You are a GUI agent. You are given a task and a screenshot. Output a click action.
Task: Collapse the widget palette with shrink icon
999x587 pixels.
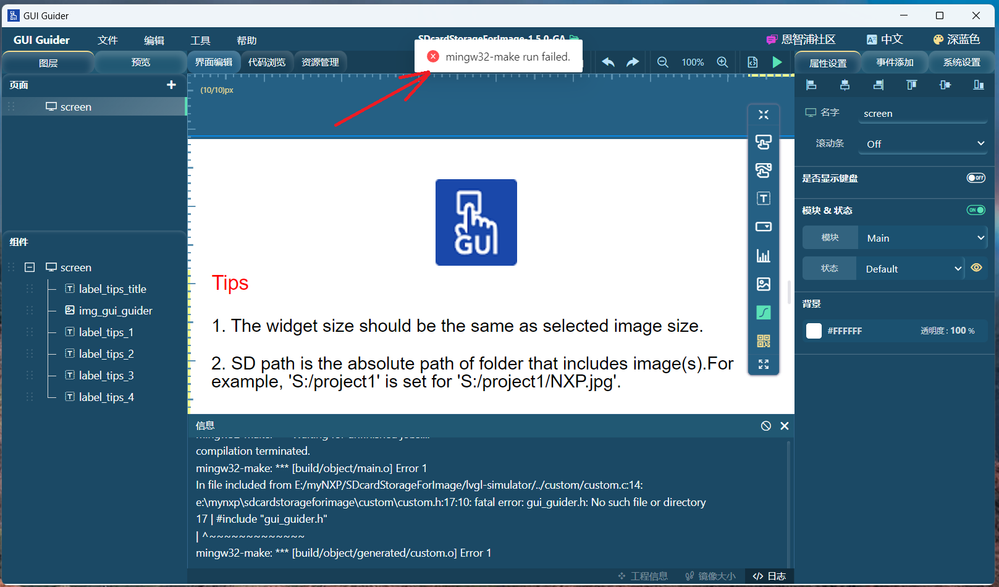(x=763, y=115)
